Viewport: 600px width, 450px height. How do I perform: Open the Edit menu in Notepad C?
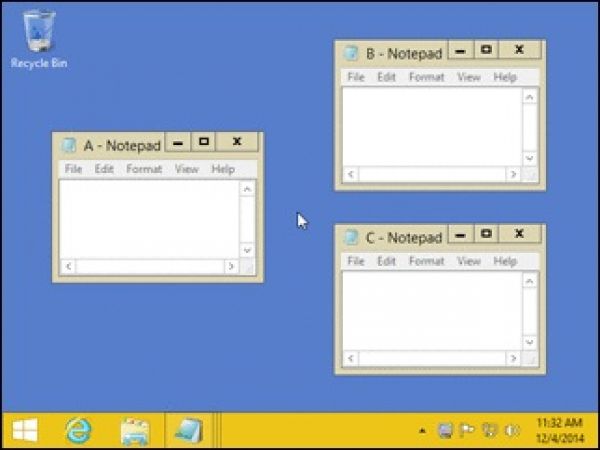(x=386, y=261)
